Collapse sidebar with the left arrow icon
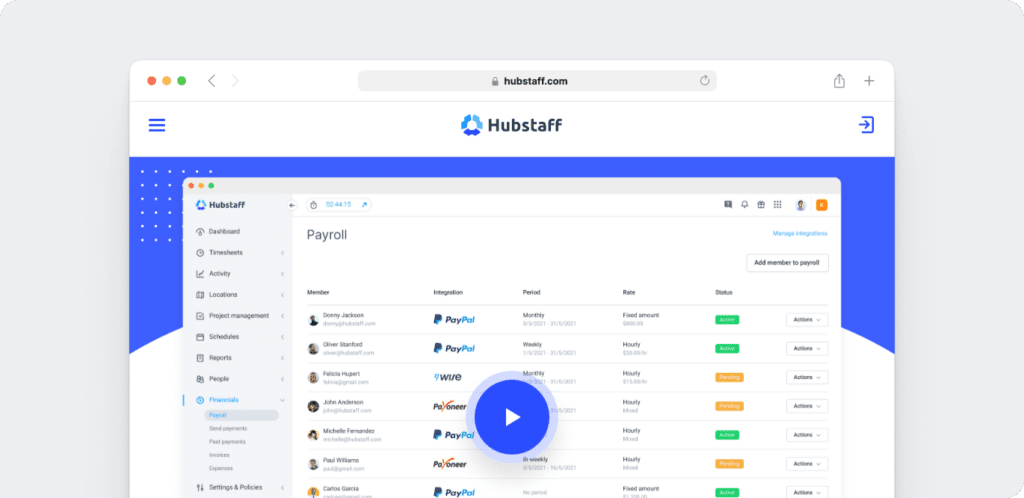Viewport: 1024px width, 498px height. click(x=292, y=205)
